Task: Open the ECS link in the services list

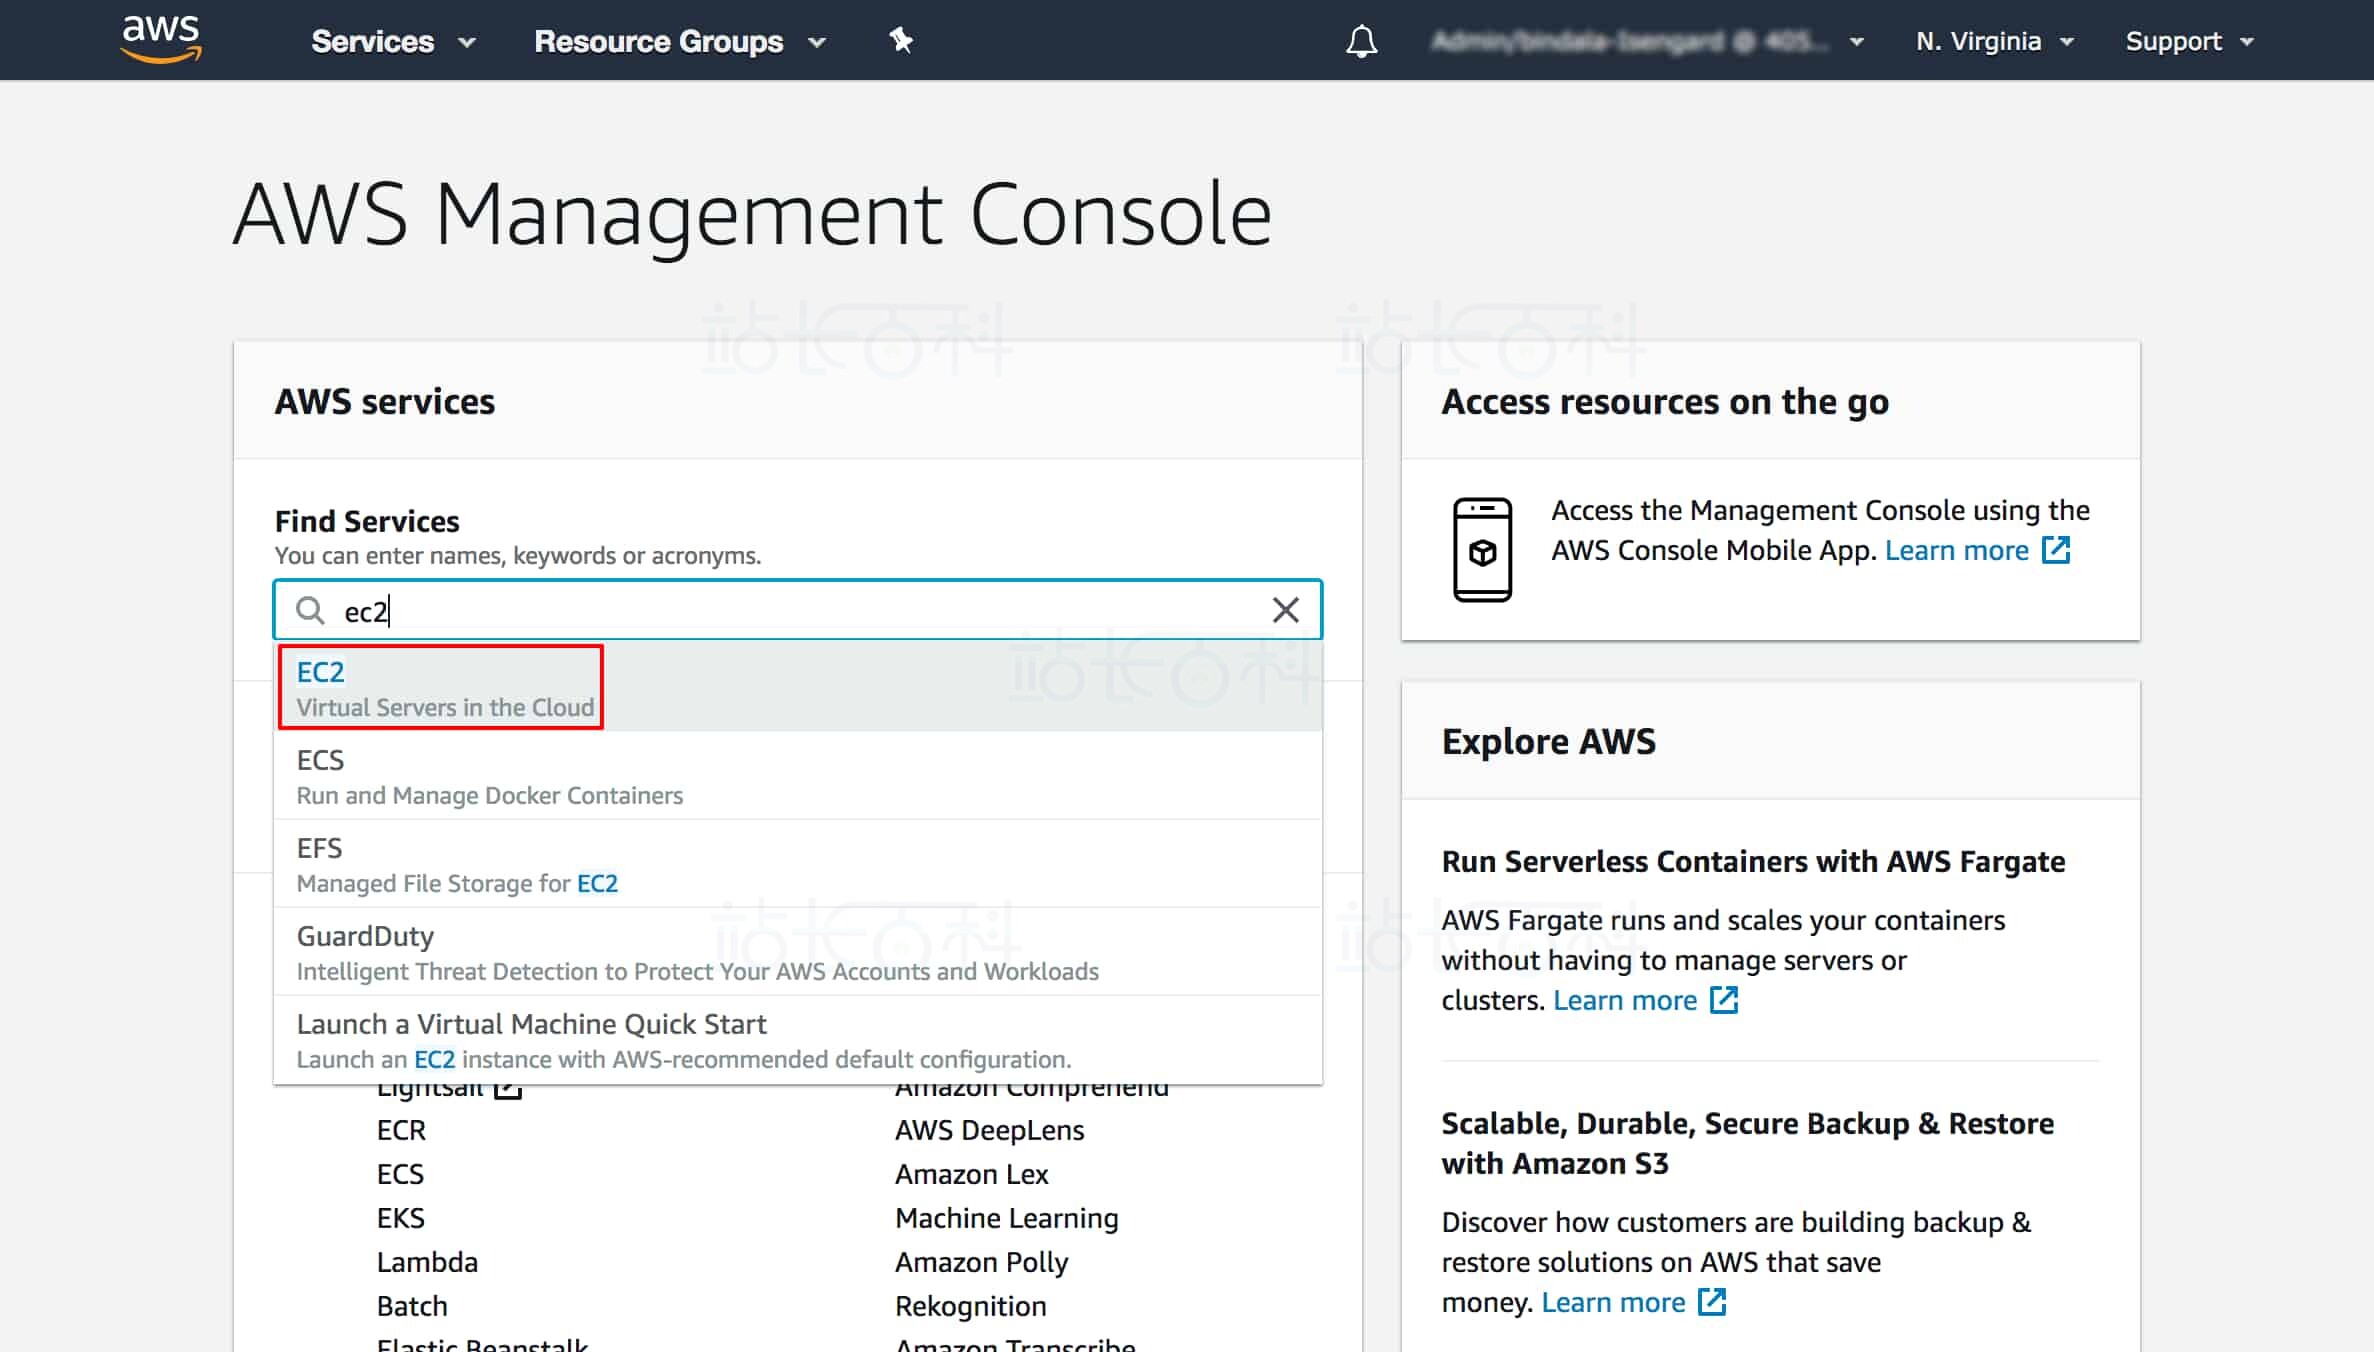Action: pos(400,1174)
